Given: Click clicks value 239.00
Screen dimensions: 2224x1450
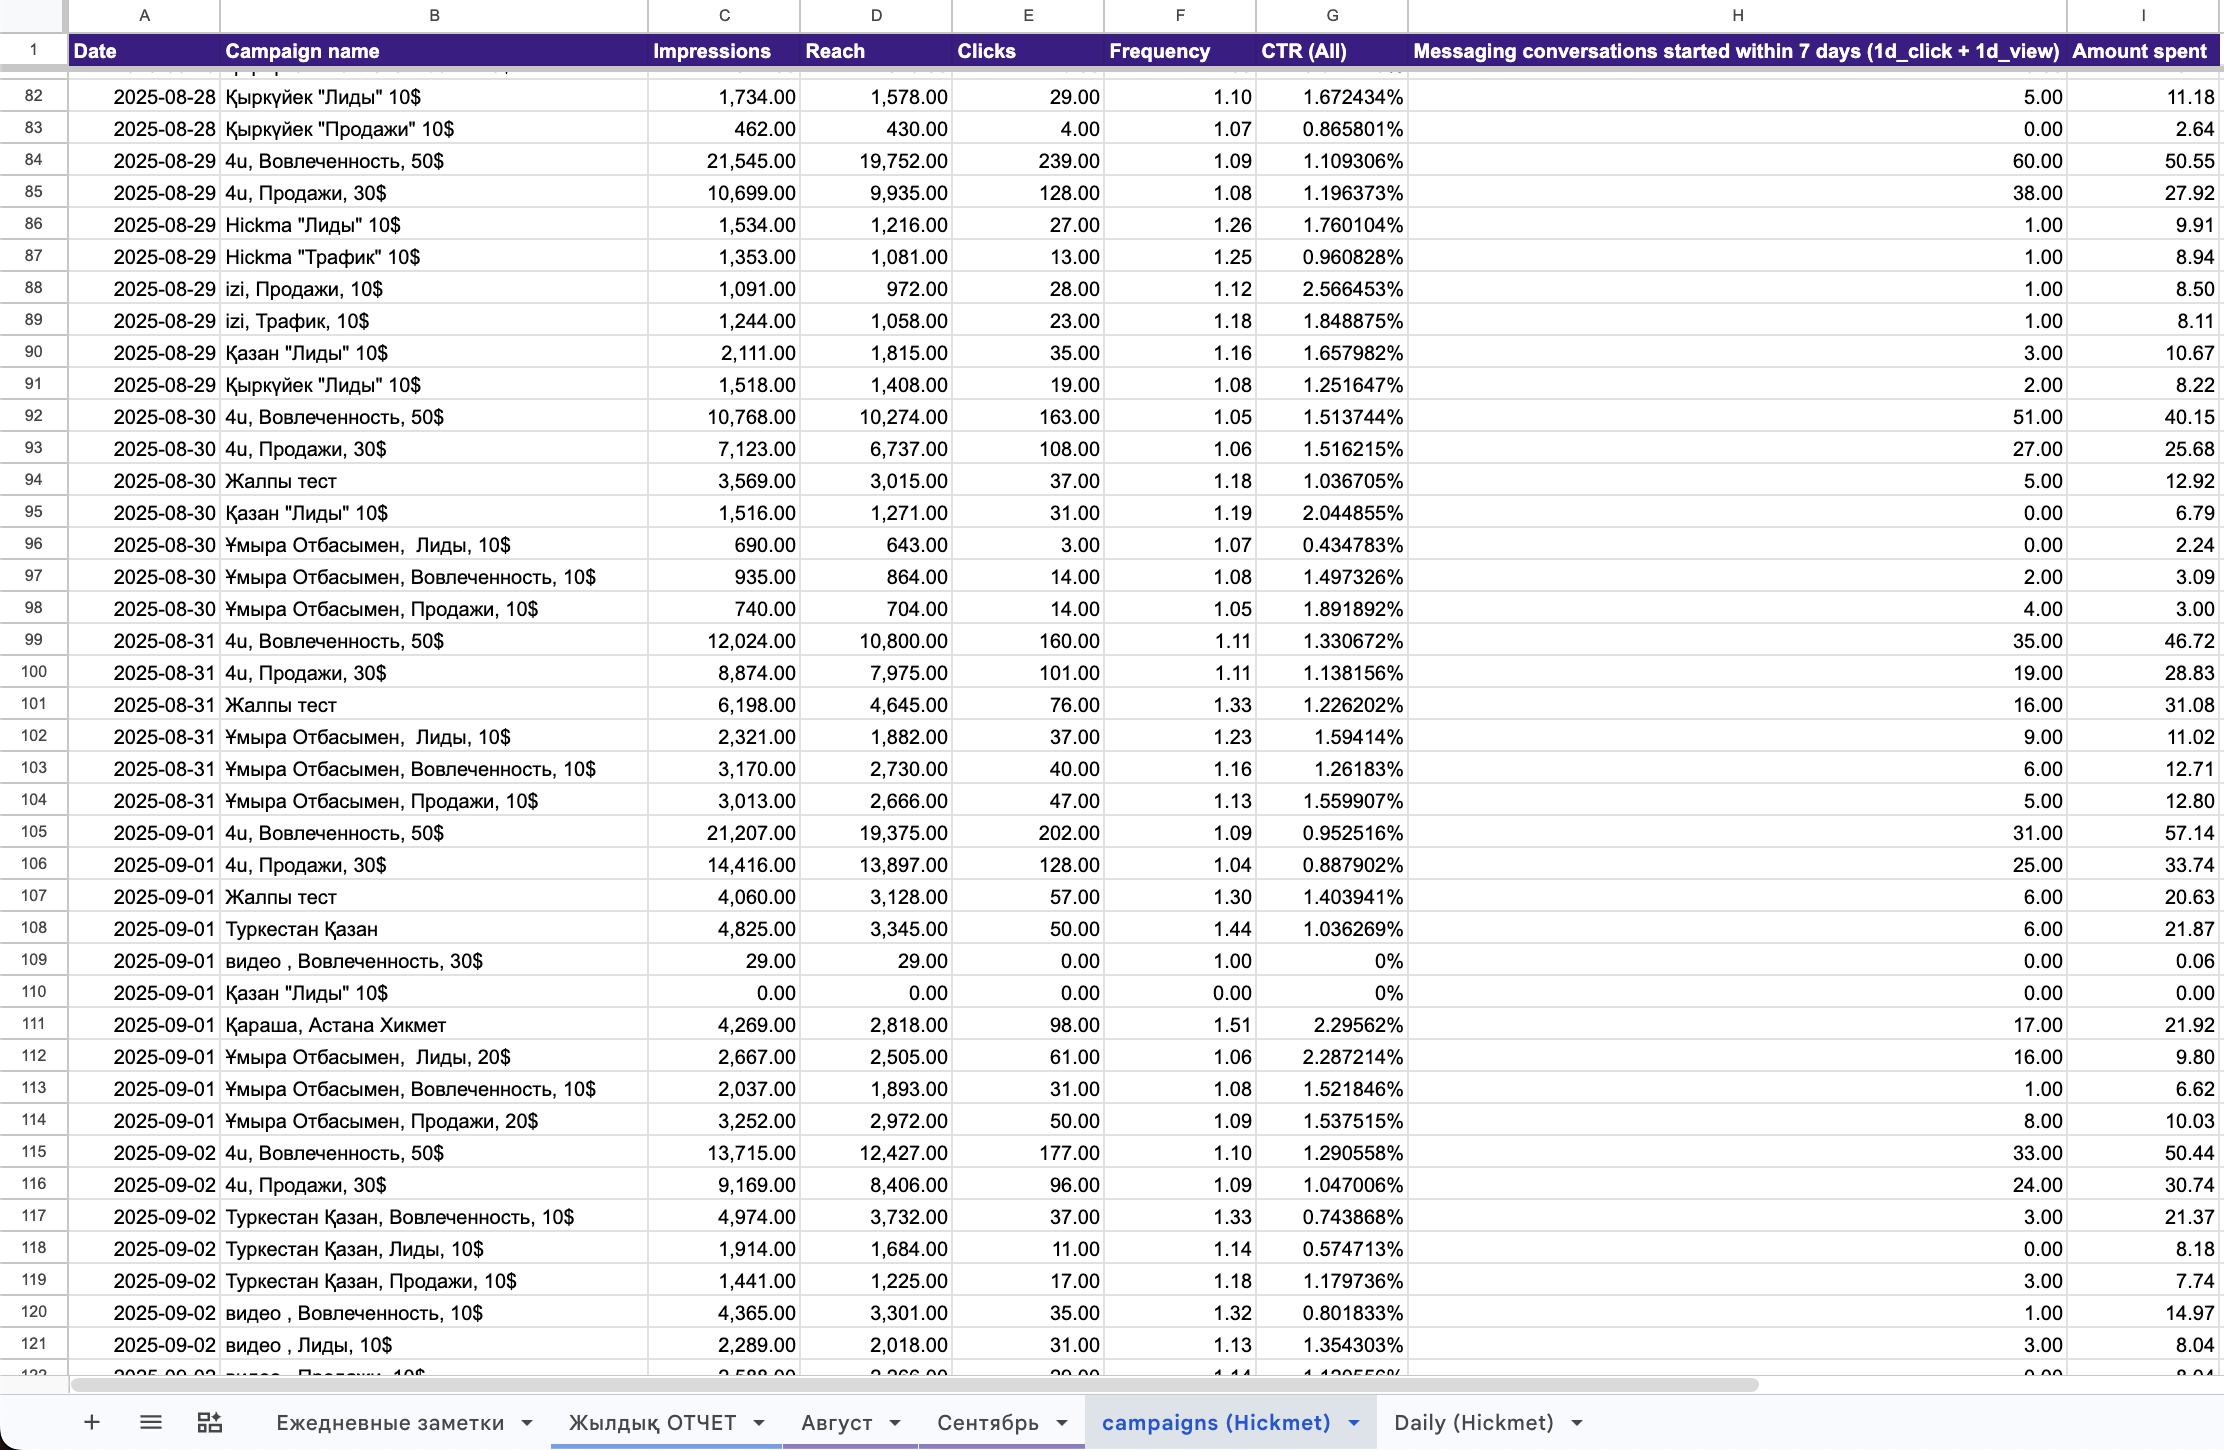Looking at the screenshot, I should tap(1028, 161).
